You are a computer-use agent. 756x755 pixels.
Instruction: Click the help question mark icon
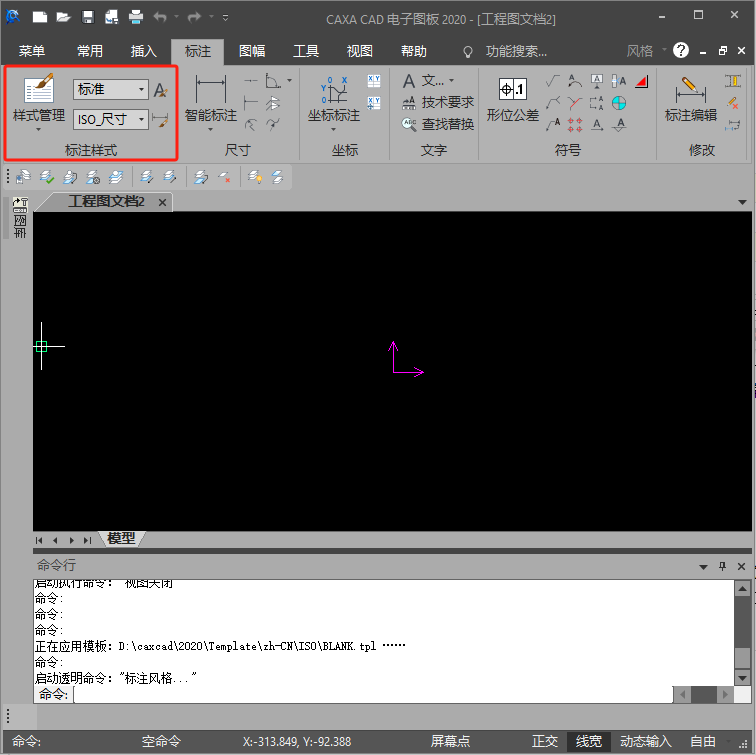click(x=681, y=50)
